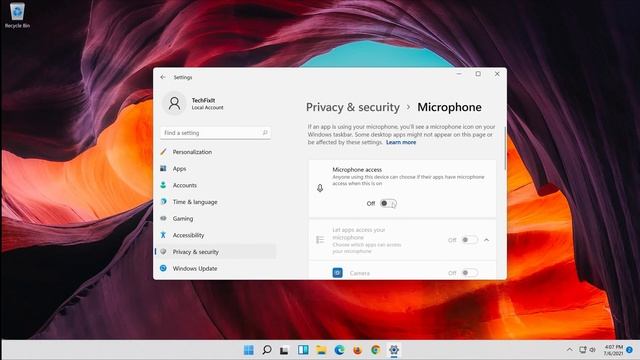Close the Settings window

[x=497, y=74]
